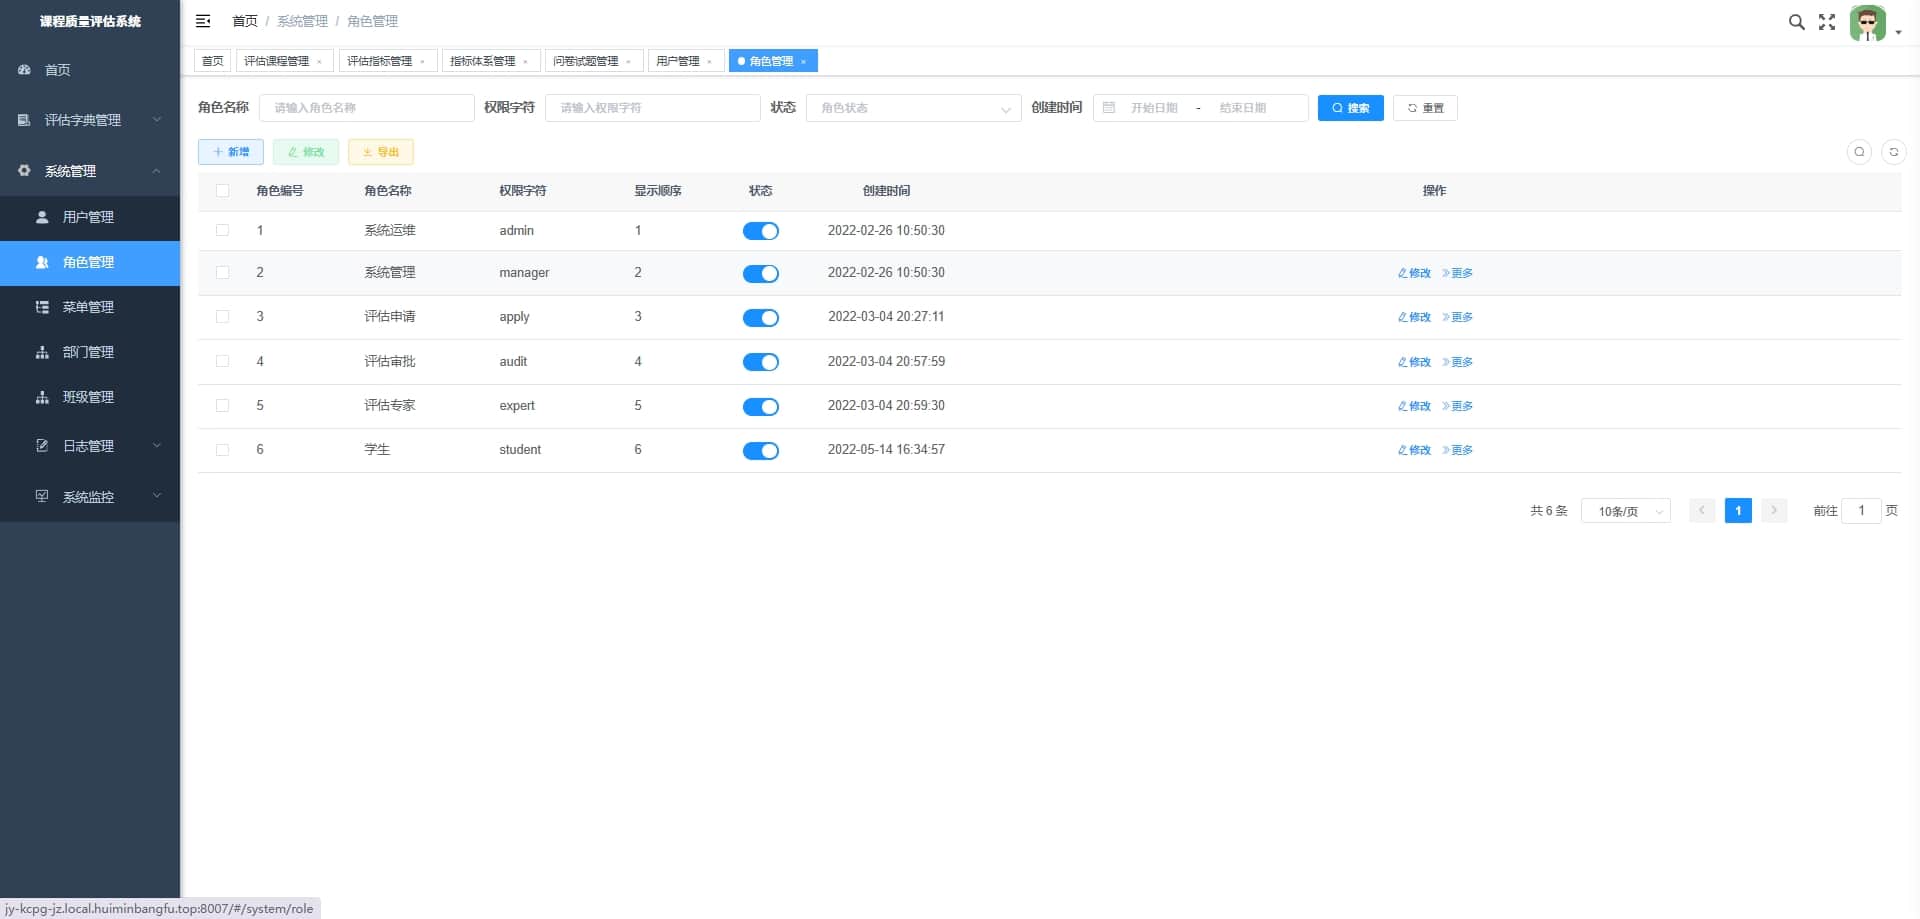The image size is (1920, 919).
Task: Click the 部门管理 tree icon
Action: [x=42, y=352]
